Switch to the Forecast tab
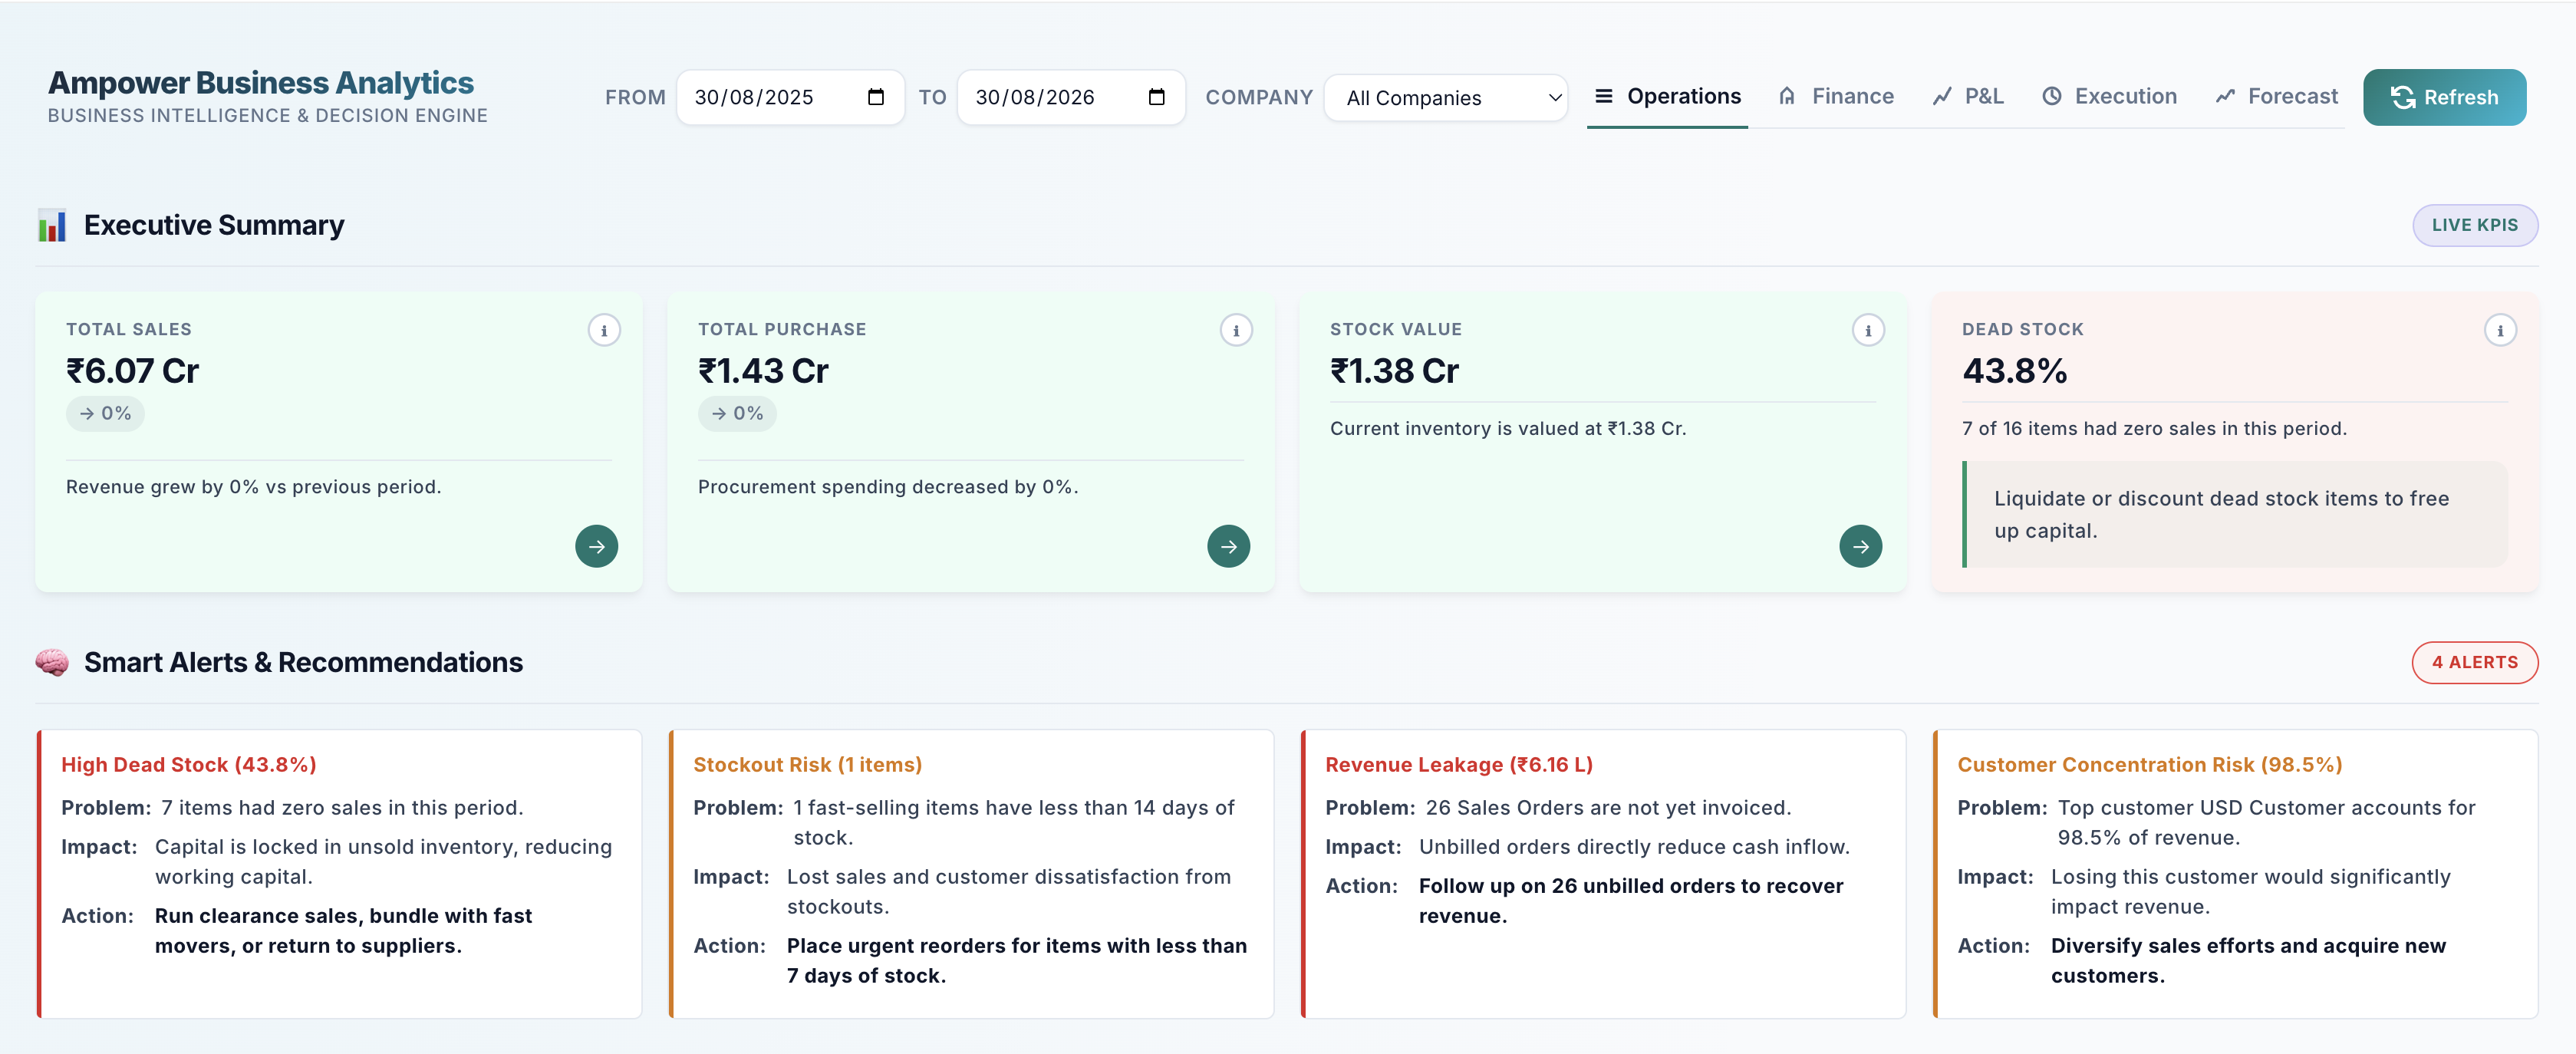The image size is (2576, 1054). pyautogui.click(x=2276, y=97)
